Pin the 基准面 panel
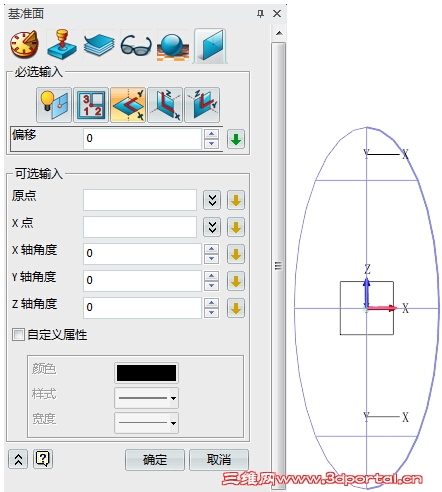The width and height of the screenshot is (442, 492). point(260,14)
